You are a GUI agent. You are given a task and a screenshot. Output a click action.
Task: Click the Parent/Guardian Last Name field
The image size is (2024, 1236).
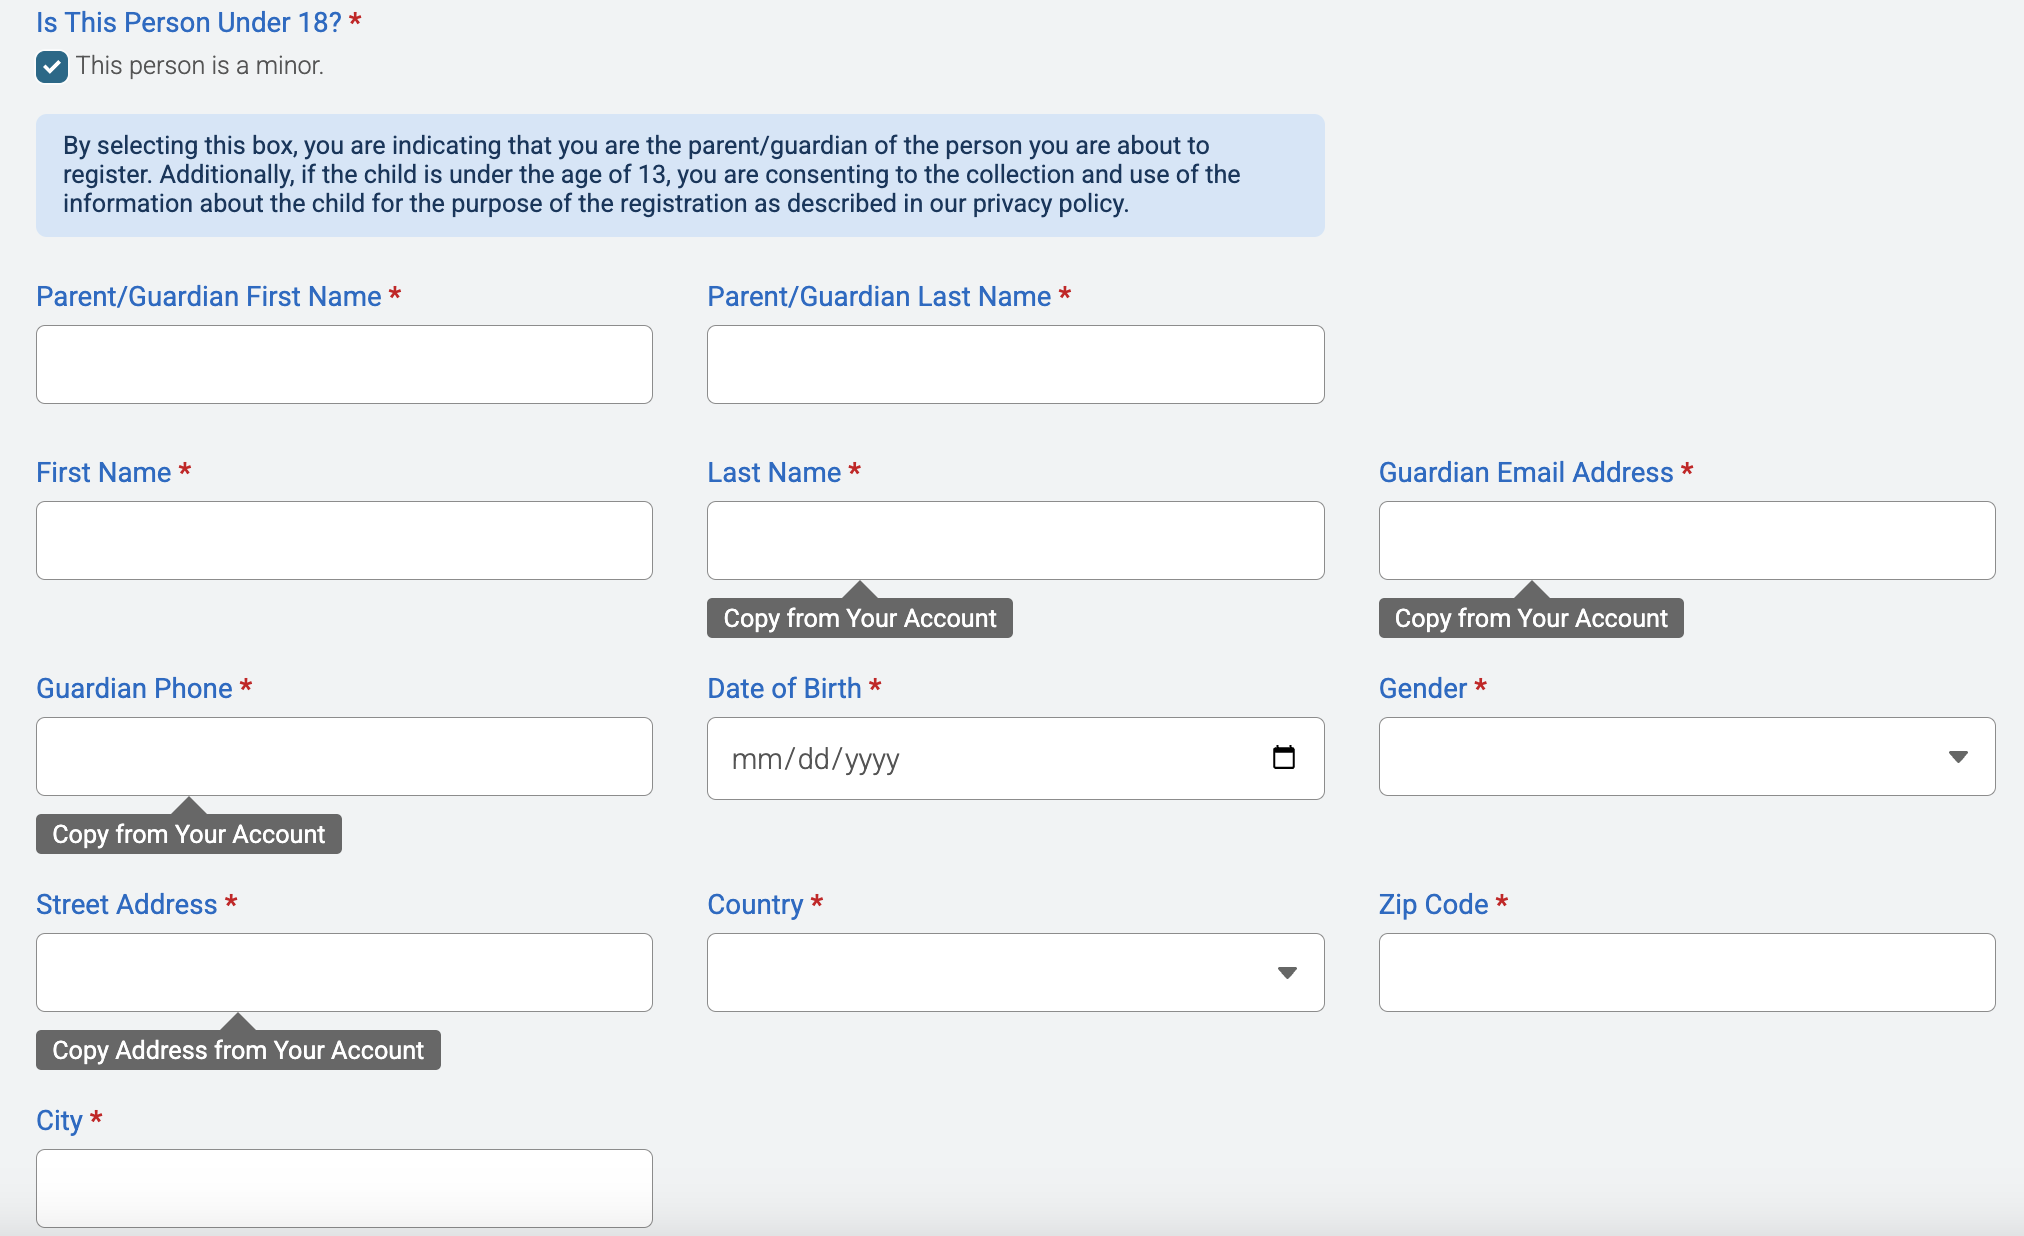point(1014,365)
